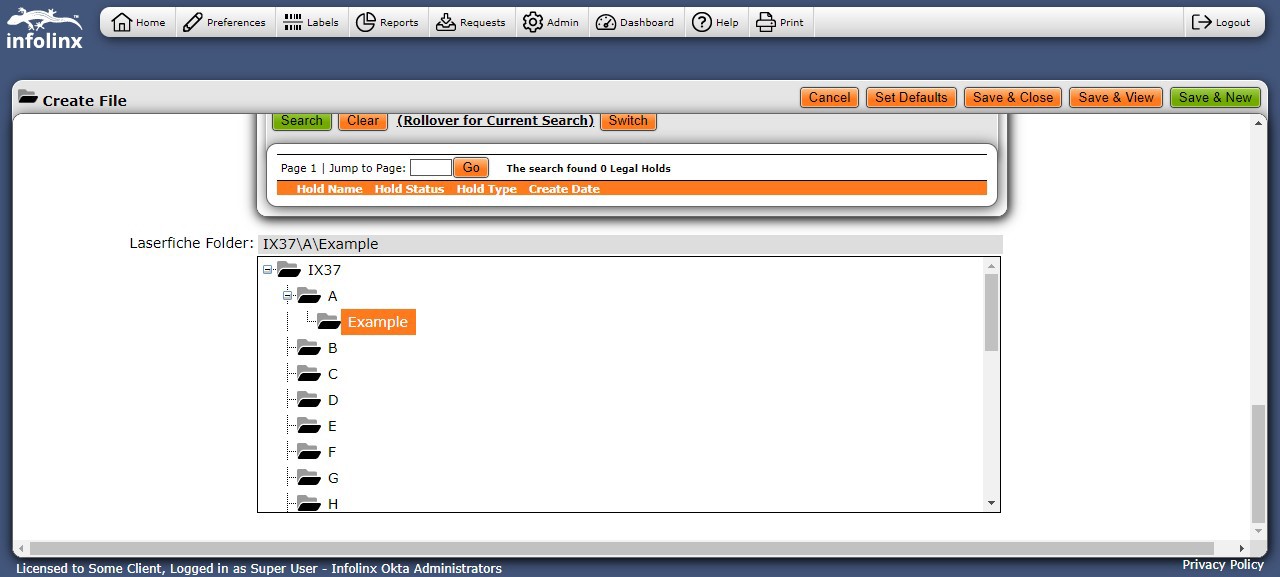The image size is (1280, 577).
Task: Click the Cancel button
Action: tap(829, 97)
